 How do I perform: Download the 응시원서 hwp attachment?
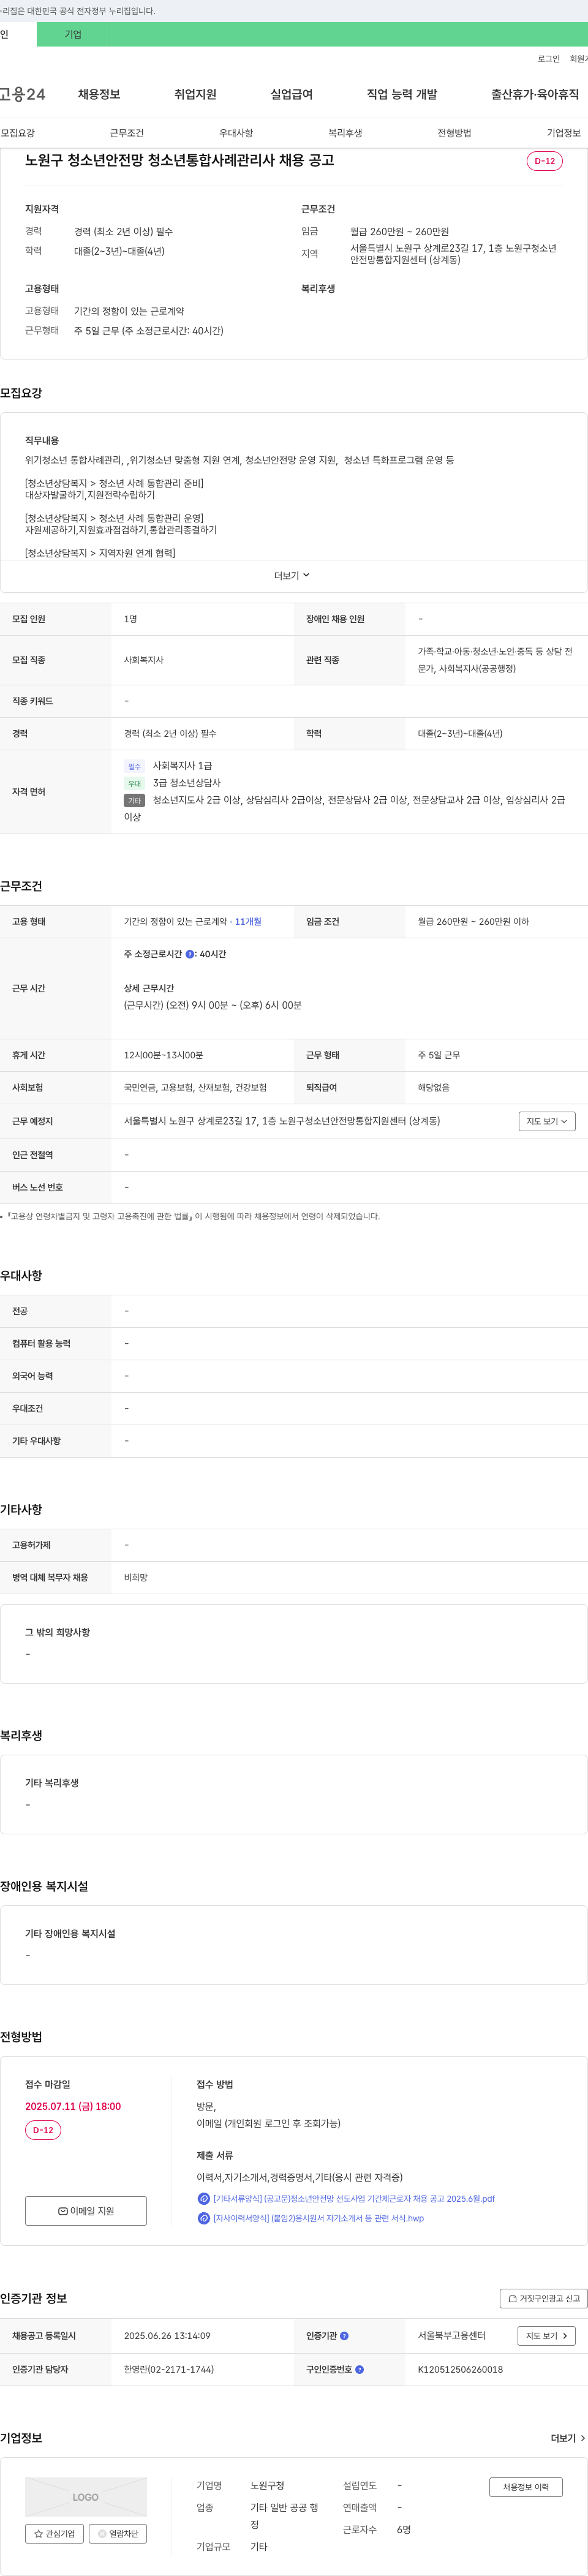pyautogui.click(x=318, y=2217)
